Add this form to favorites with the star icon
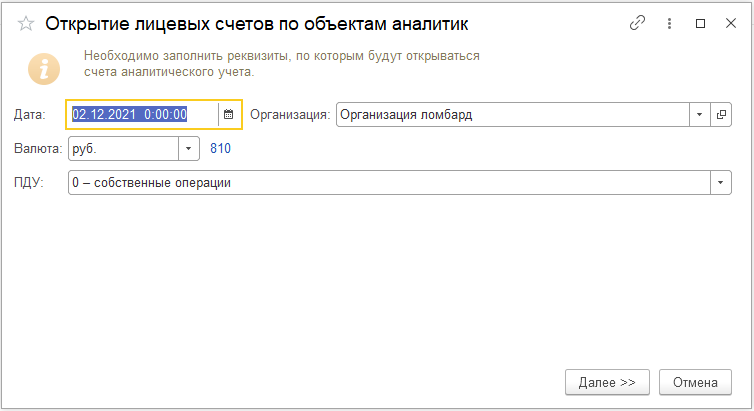This screenshot has width=754, height=411. coord(25,24)
